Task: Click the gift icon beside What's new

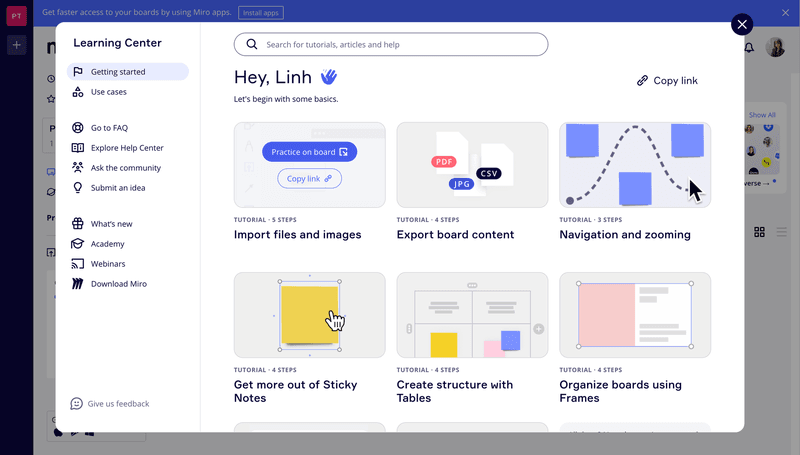Action: [x=78, y=223]
